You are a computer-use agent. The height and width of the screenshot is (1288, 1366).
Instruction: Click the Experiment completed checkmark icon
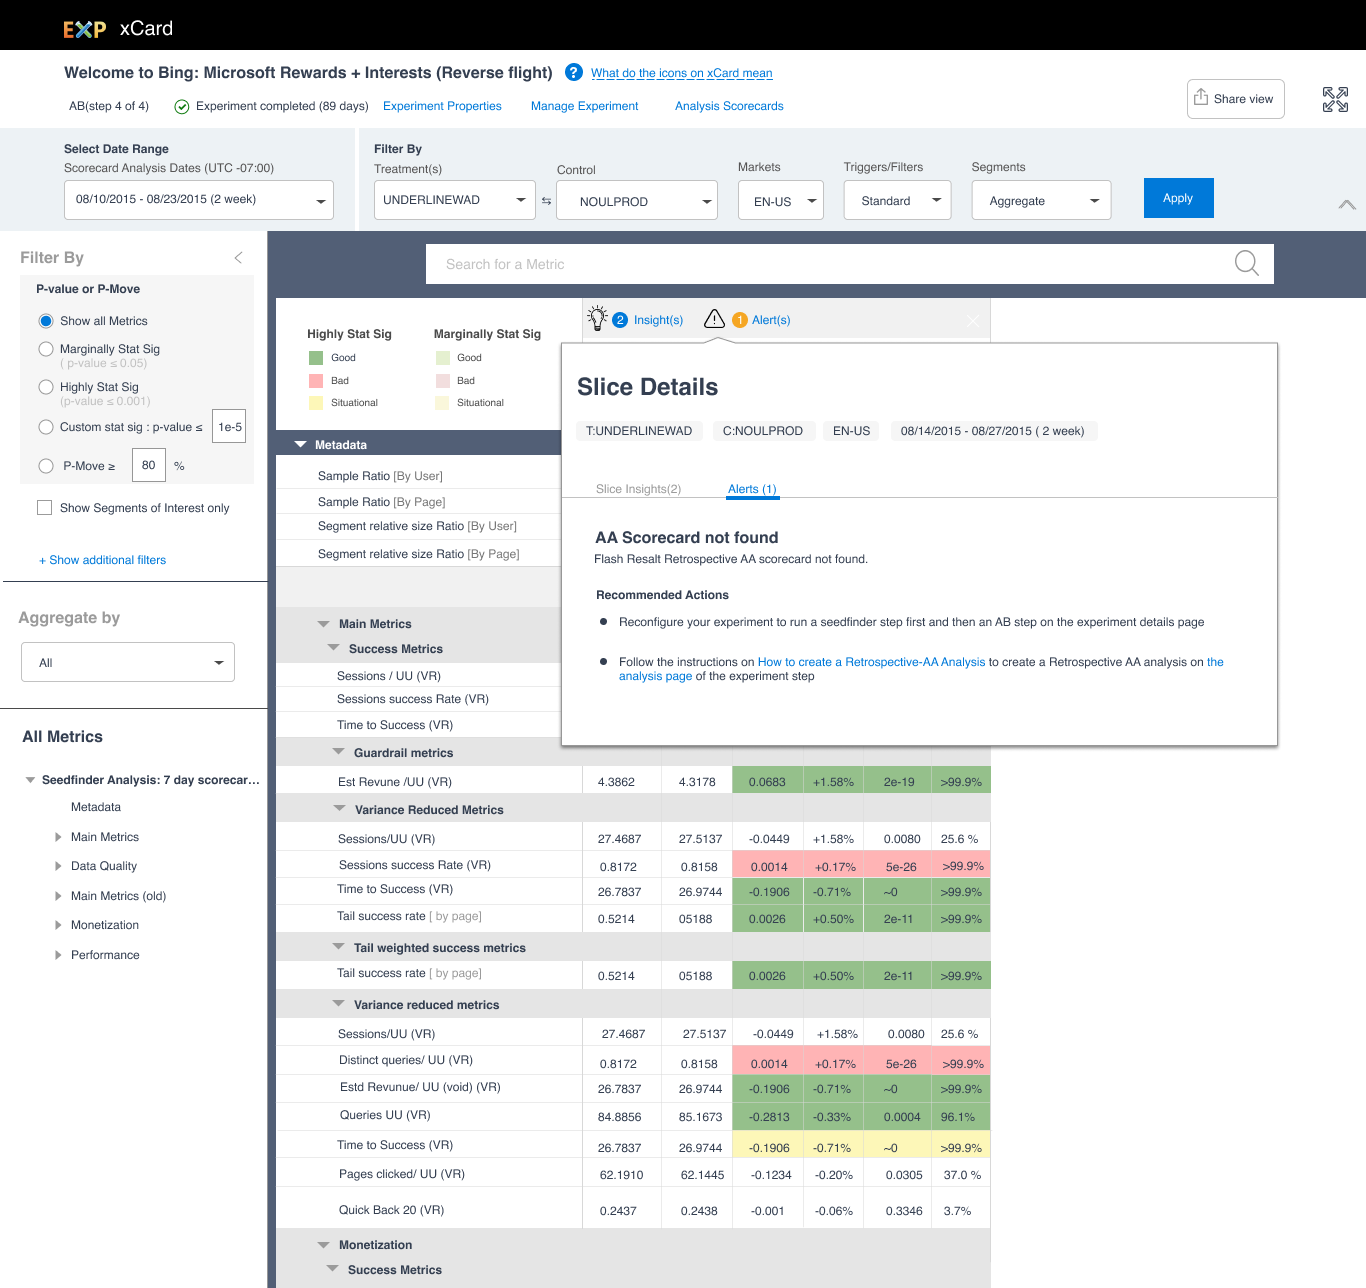(182, 106)
